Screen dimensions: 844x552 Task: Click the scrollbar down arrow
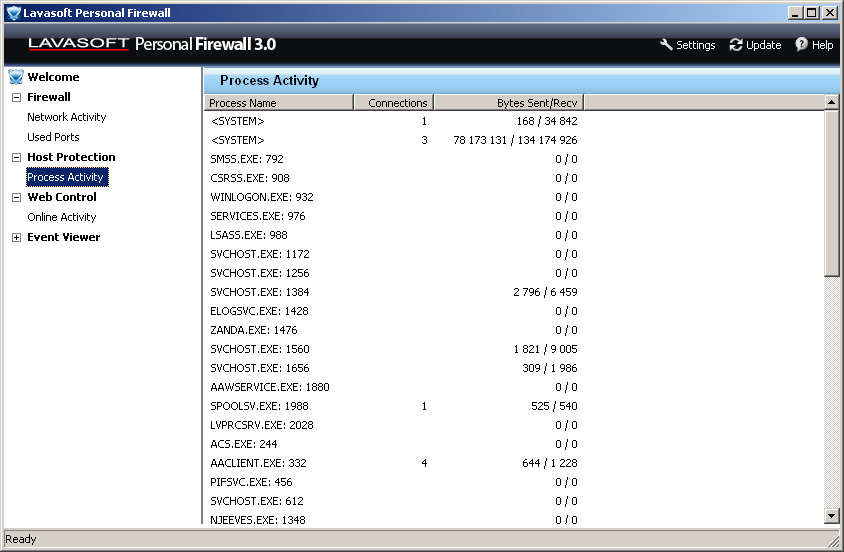[831, 515]
